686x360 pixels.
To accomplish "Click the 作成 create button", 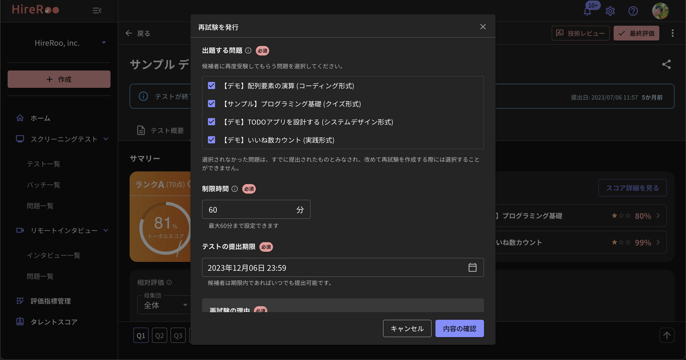I will point(59,79).
